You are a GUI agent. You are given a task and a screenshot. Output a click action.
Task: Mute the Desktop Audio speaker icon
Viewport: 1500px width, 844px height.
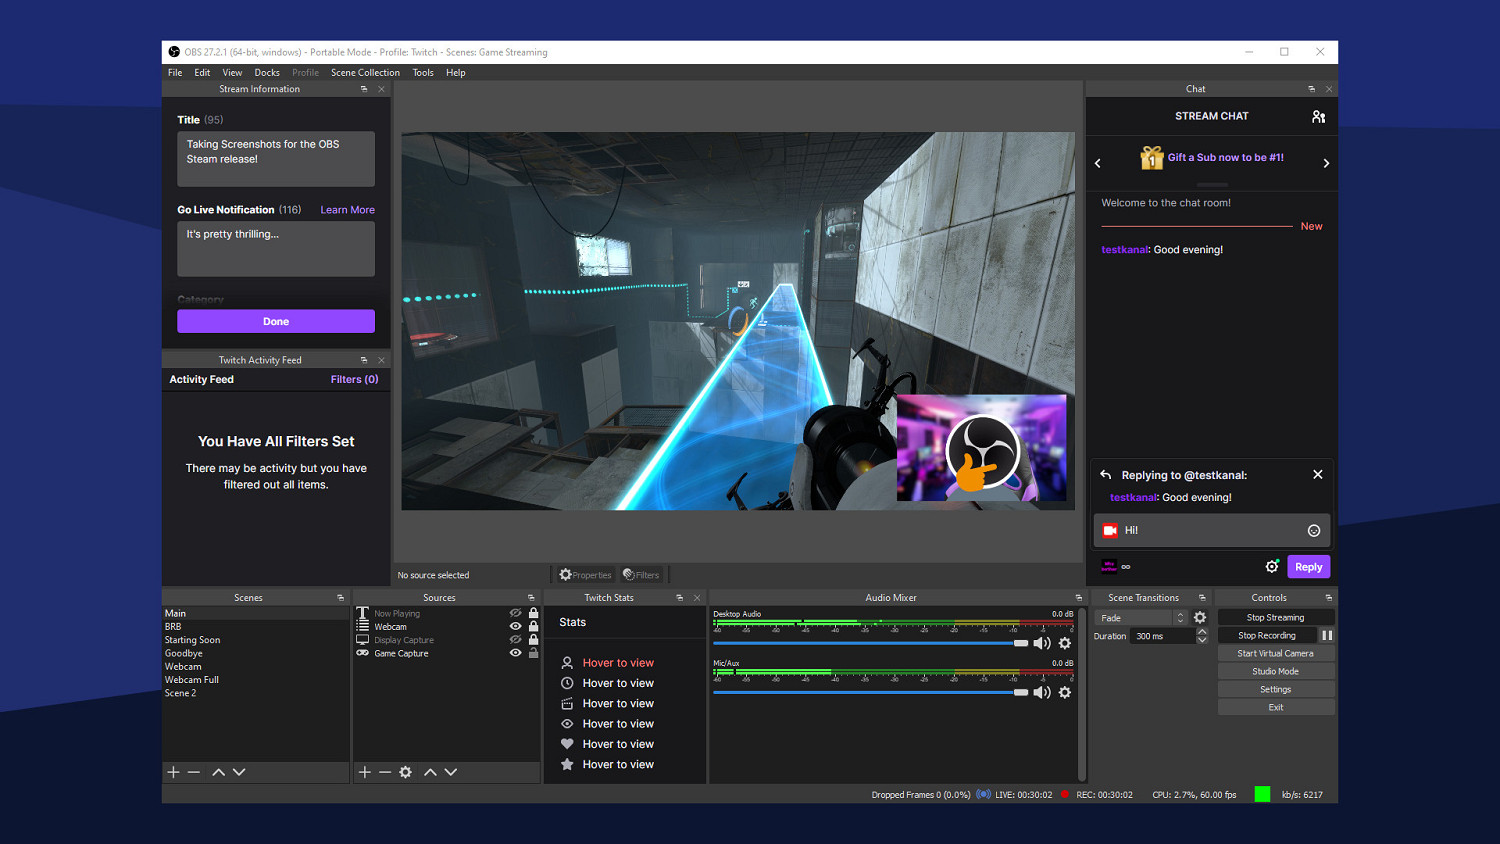1041,643
